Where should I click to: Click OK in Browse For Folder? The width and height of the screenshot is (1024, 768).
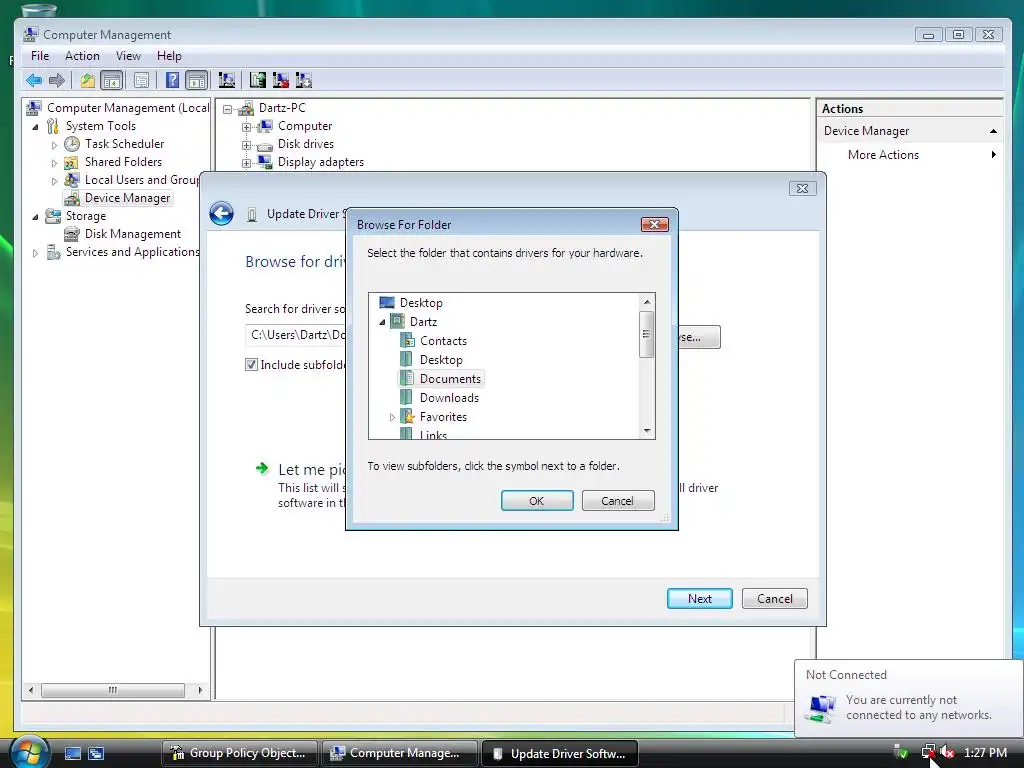537,501
